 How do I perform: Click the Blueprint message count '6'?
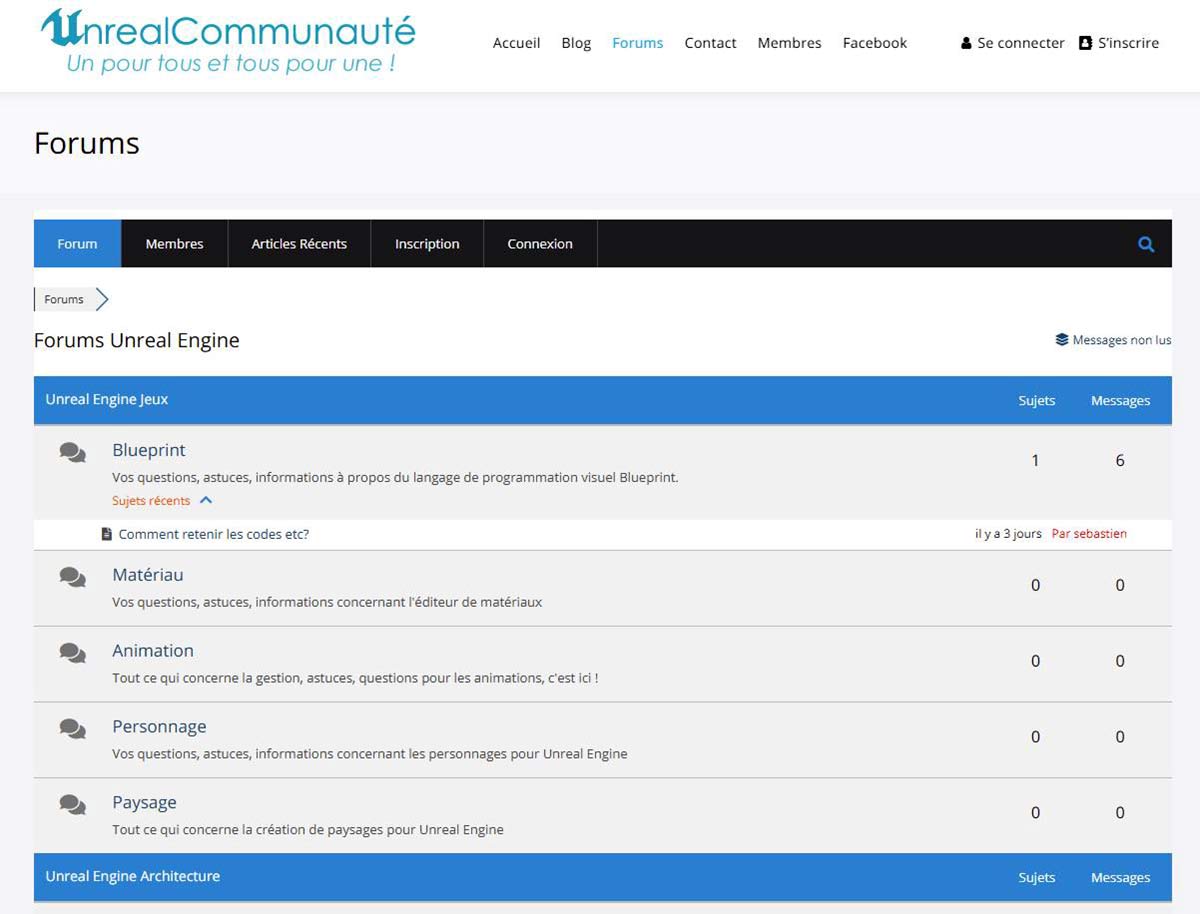1120,461
